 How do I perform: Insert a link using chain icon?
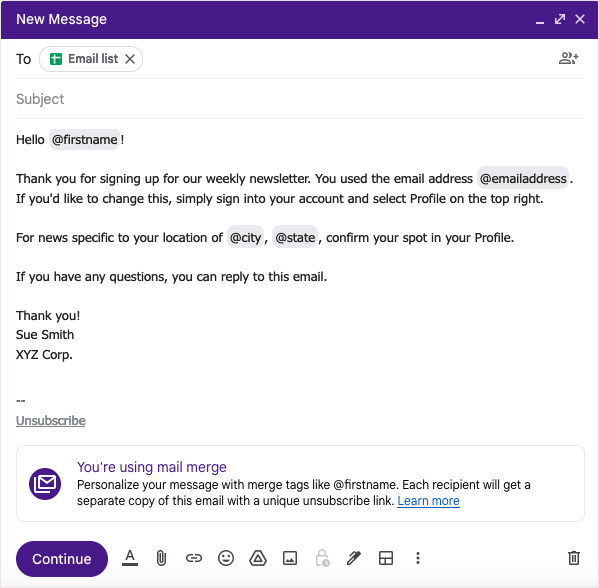click(x=194, y=558)
